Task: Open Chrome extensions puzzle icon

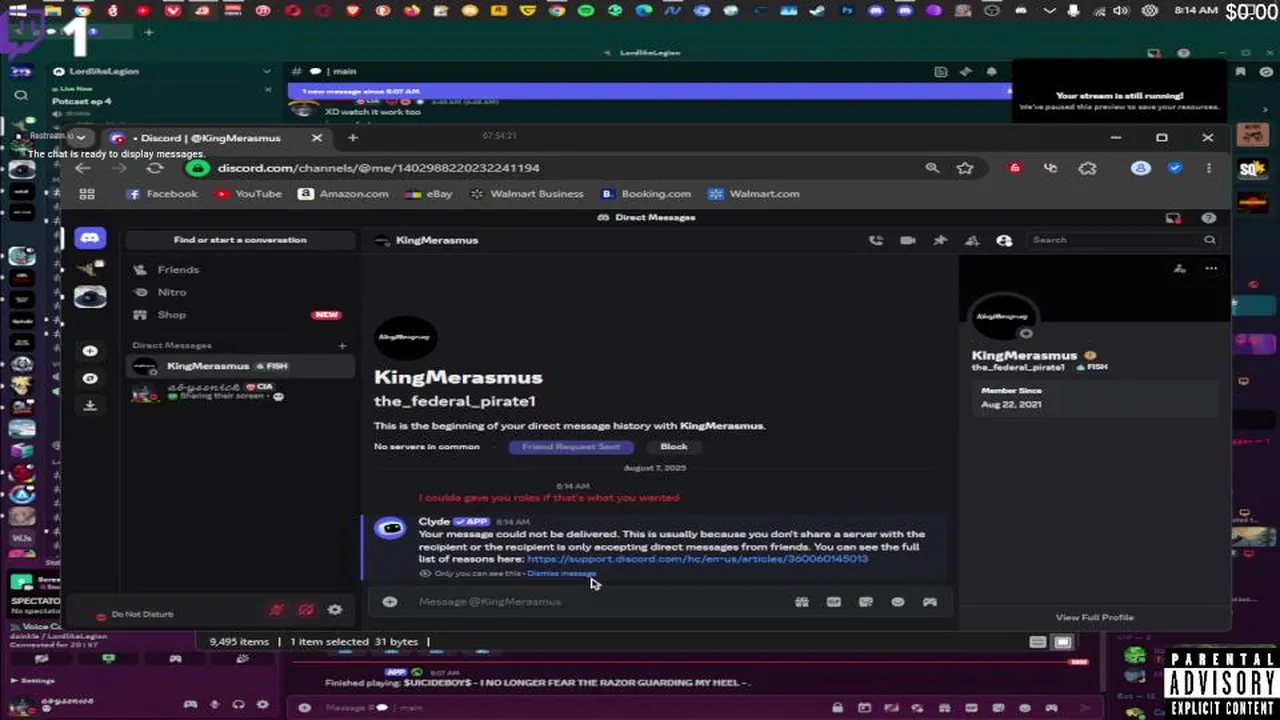Action: 1087,168
